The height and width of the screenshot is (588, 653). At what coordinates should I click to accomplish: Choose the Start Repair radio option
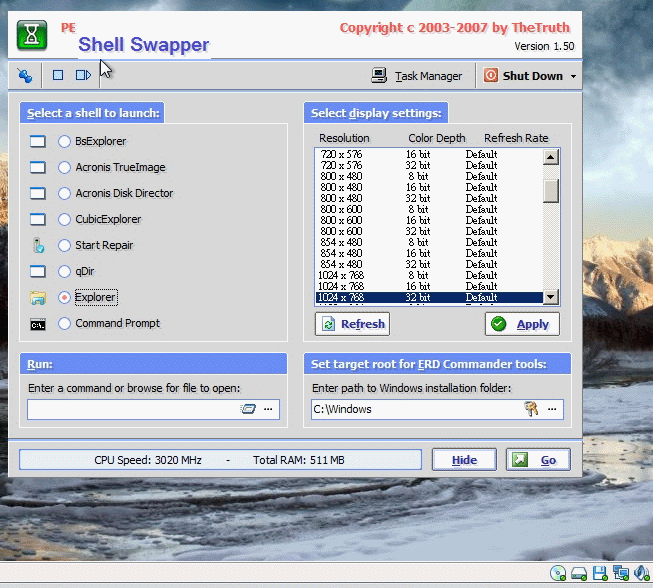click(x=64, y=245)
